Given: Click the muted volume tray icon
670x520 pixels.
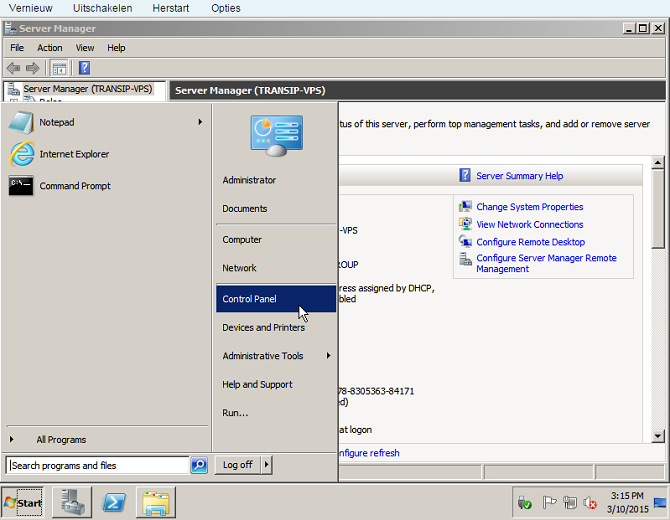Looking at the screenshot, I should point(590,503).
